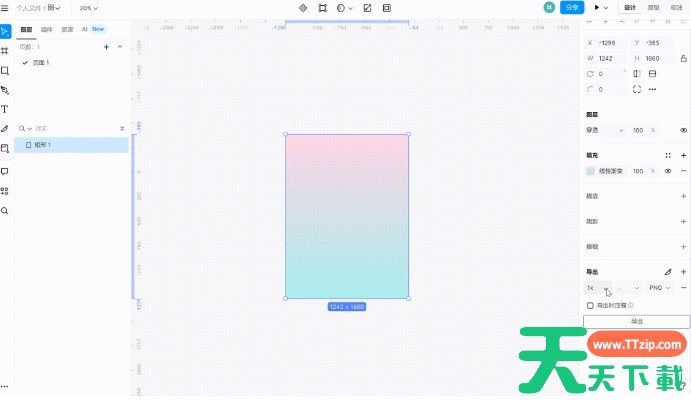Add a stroke with plus icon
The image size is (691, 400).
coord(684,196)
